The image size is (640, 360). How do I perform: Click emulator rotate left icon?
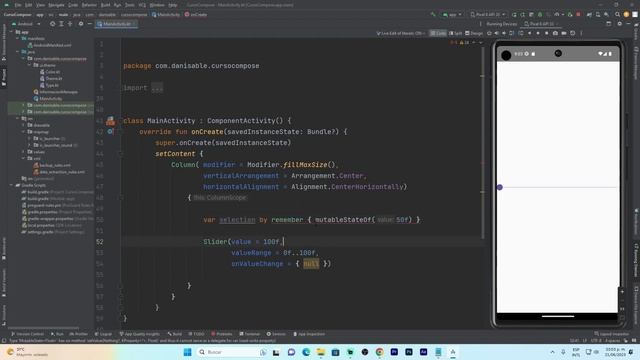pyautogui.click(x=511, y=33)
